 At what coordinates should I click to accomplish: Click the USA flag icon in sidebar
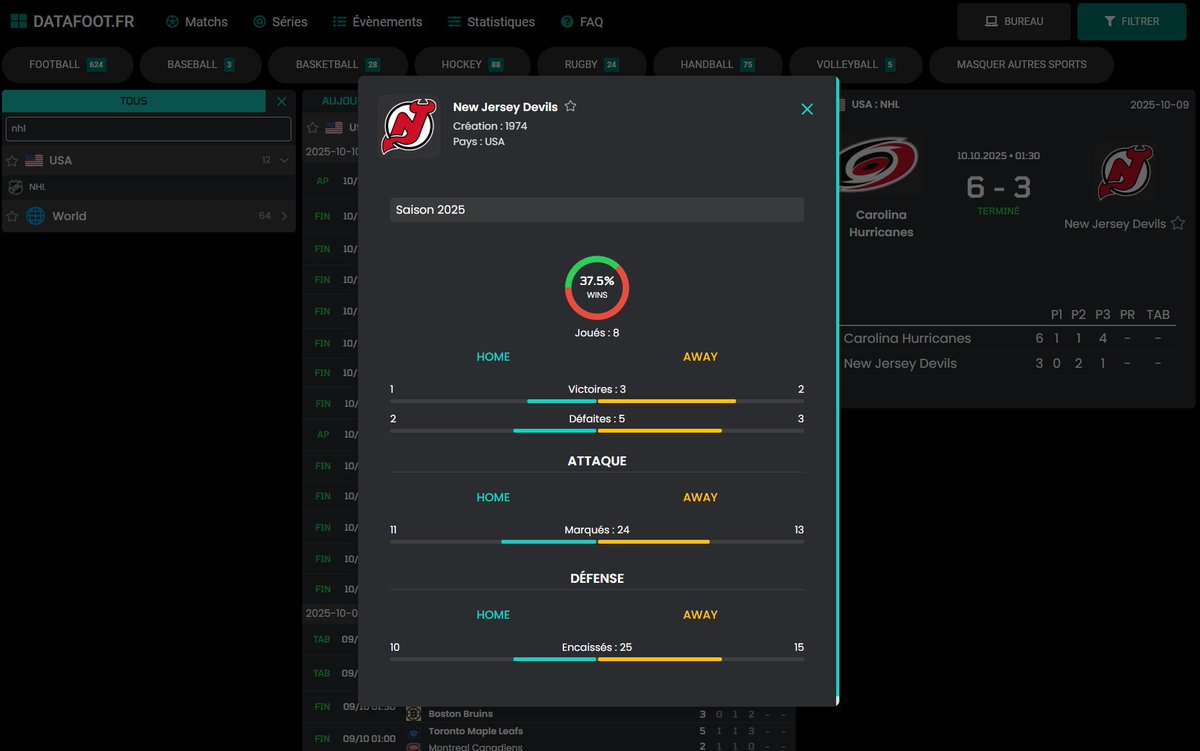point(35,160)
